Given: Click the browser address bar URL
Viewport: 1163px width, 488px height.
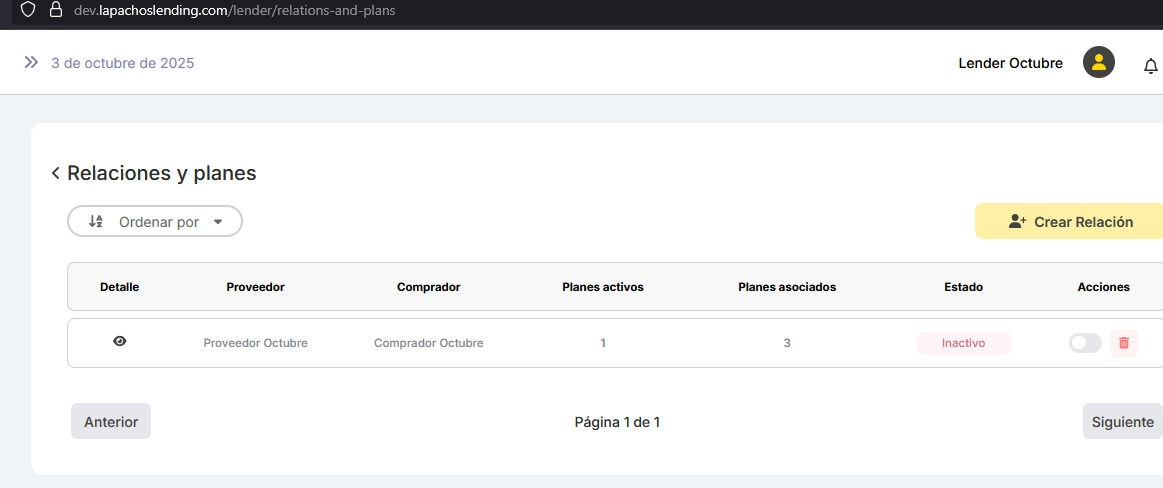Looking at the screenshot, I should coord(235,11).
